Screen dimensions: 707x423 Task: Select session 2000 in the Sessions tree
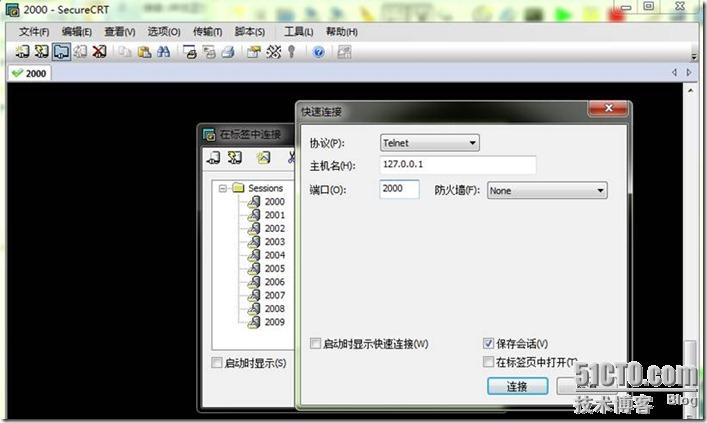[274, 202]
